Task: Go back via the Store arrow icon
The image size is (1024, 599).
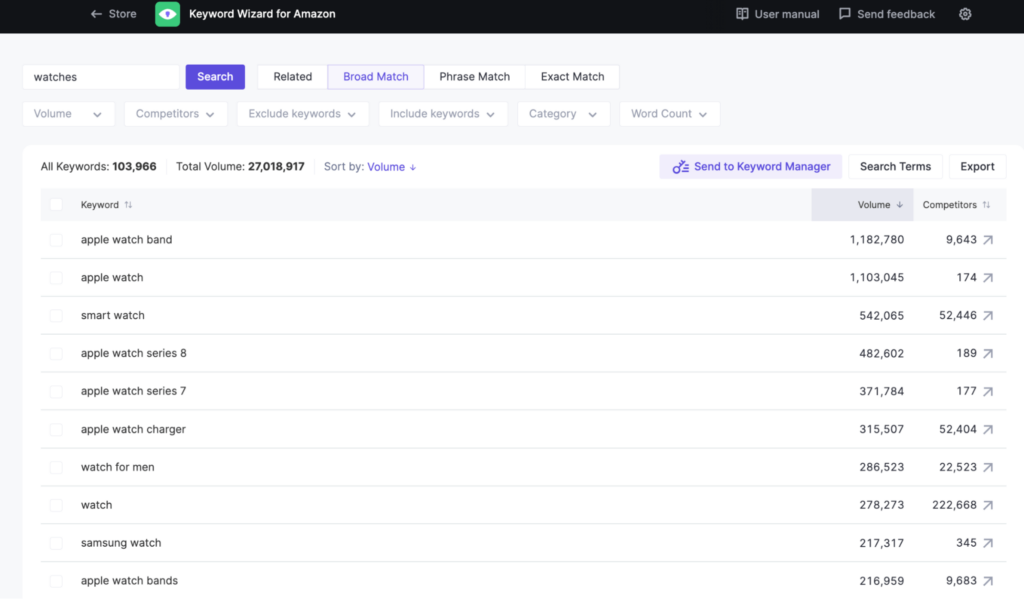Action: click(x=96, y=14)
